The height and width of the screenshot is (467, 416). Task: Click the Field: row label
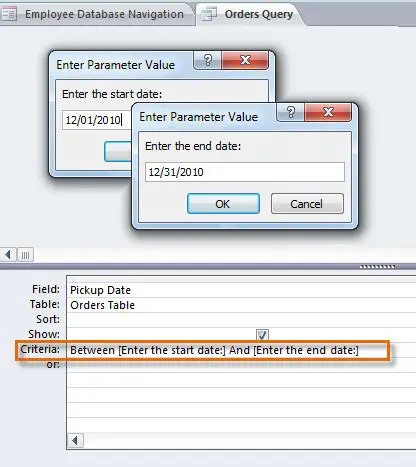[46, 289]
